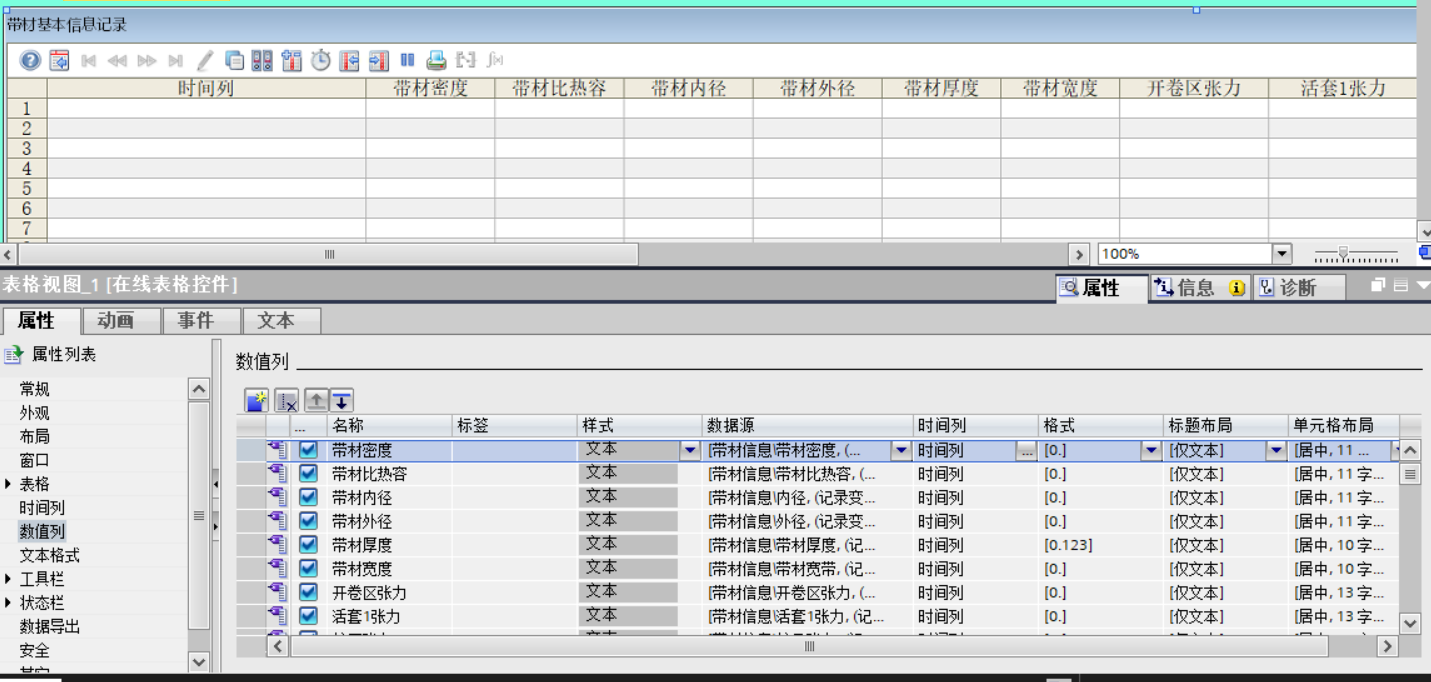Select 数据导出 in property list
The width and height of the screenshot is (1431, 682).
coord(50,626)
